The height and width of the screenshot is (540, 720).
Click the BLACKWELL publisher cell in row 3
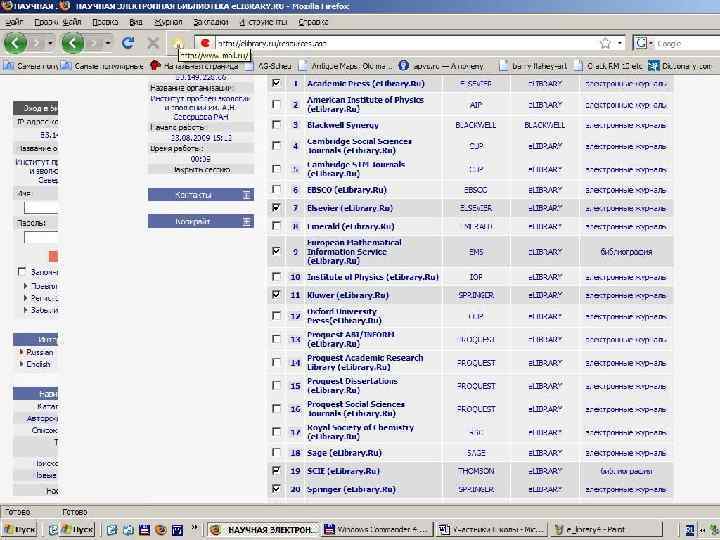(x=476, y=125)
